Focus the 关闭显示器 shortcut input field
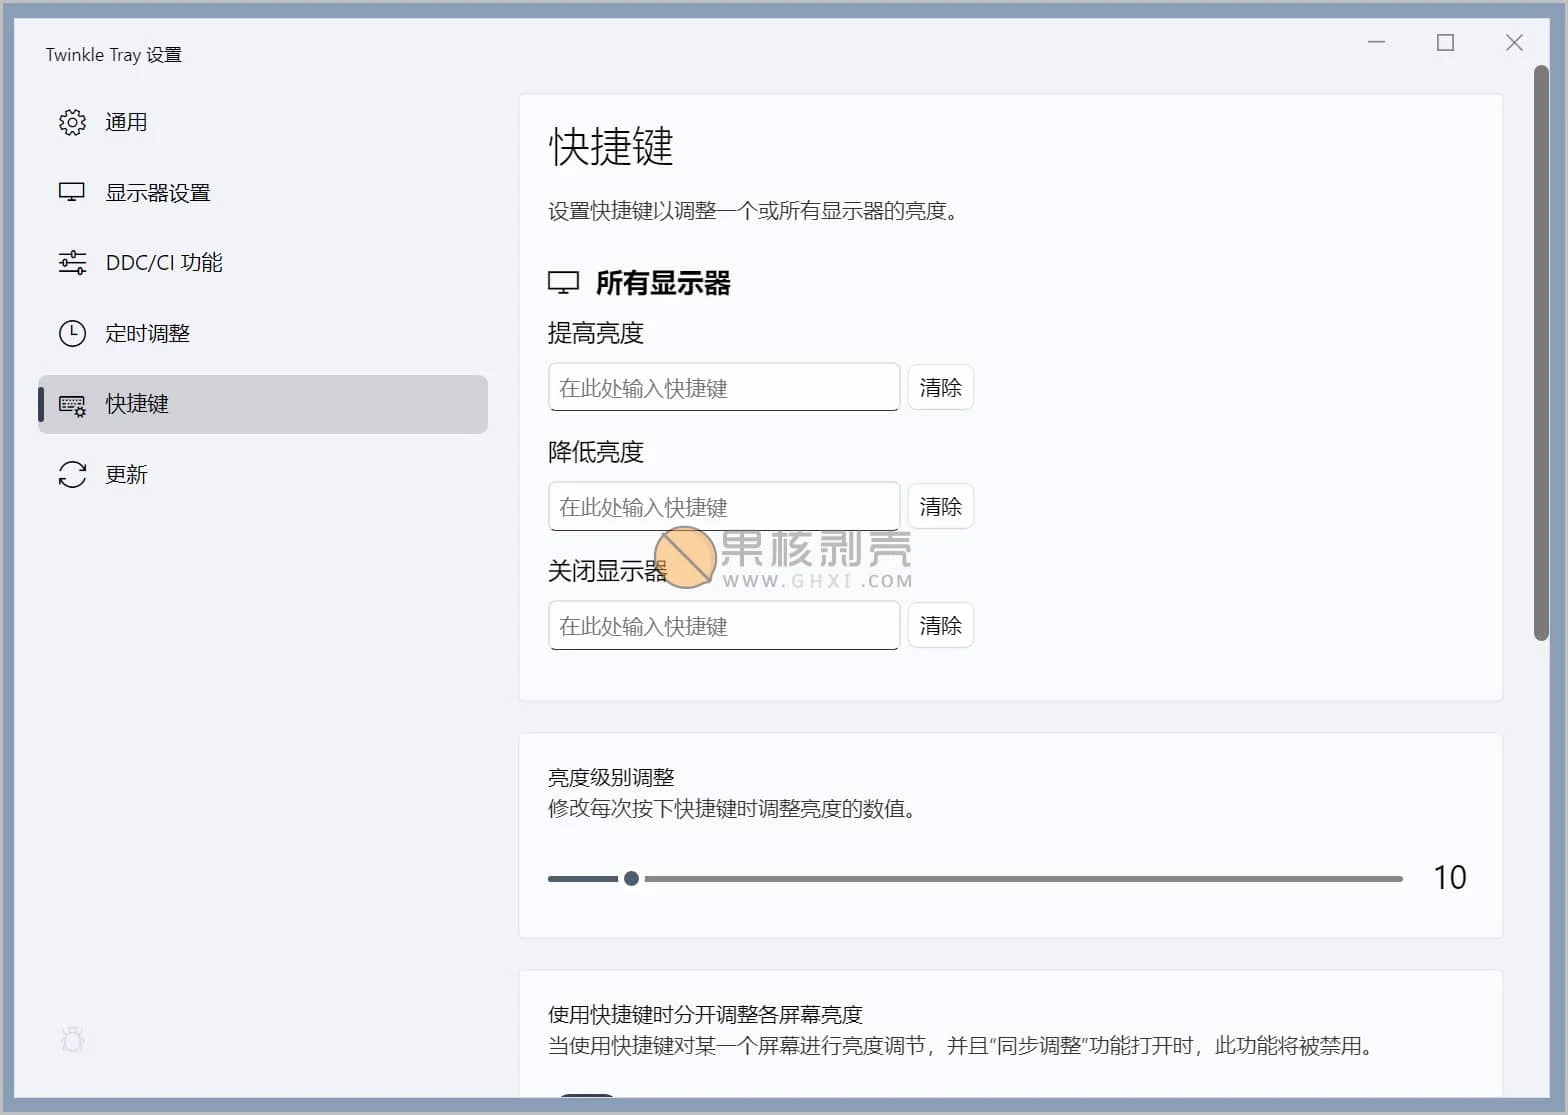Image resolution: width=1568 pixels, height=1115 pixels. [723, 625]
